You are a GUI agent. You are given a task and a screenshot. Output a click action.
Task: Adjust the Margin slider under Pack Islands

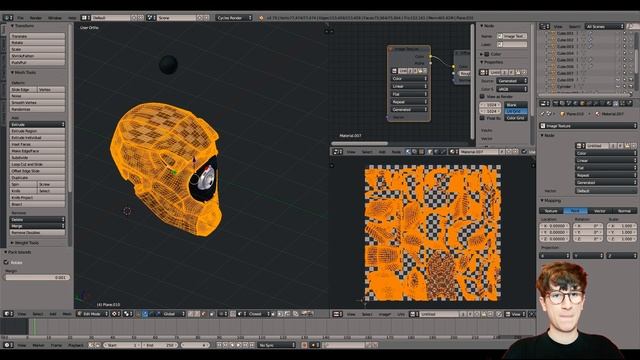pos(37,278)
